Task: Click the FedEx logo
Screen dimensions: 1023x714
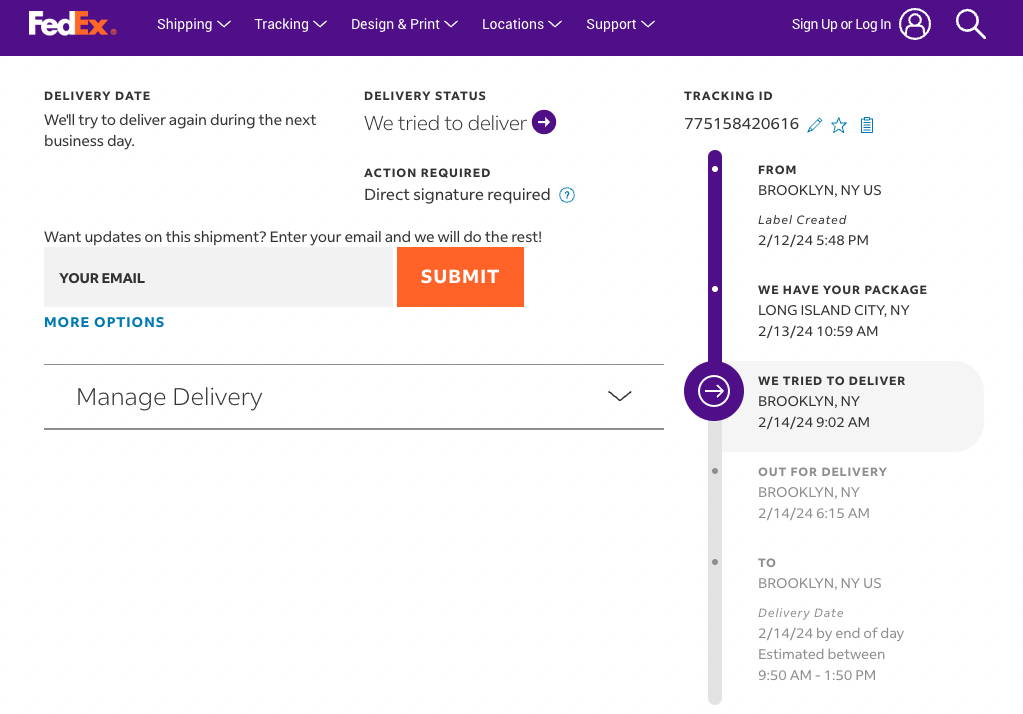Action: [71, 24]
